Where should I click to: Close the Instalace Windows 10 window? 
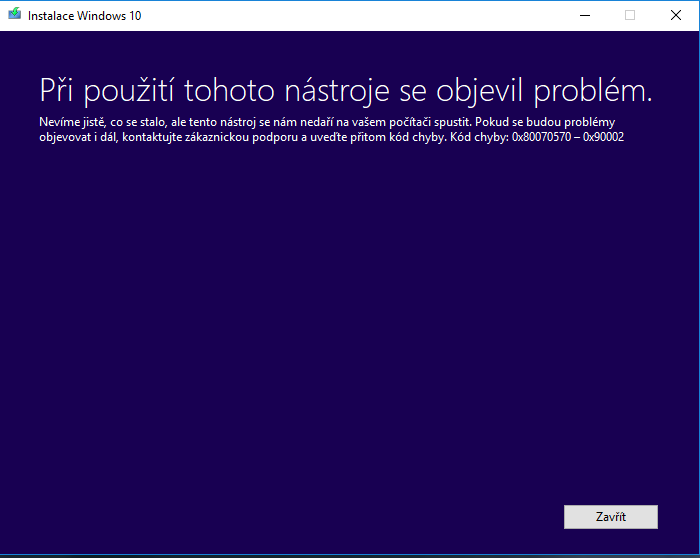click(x=676, y=16)
